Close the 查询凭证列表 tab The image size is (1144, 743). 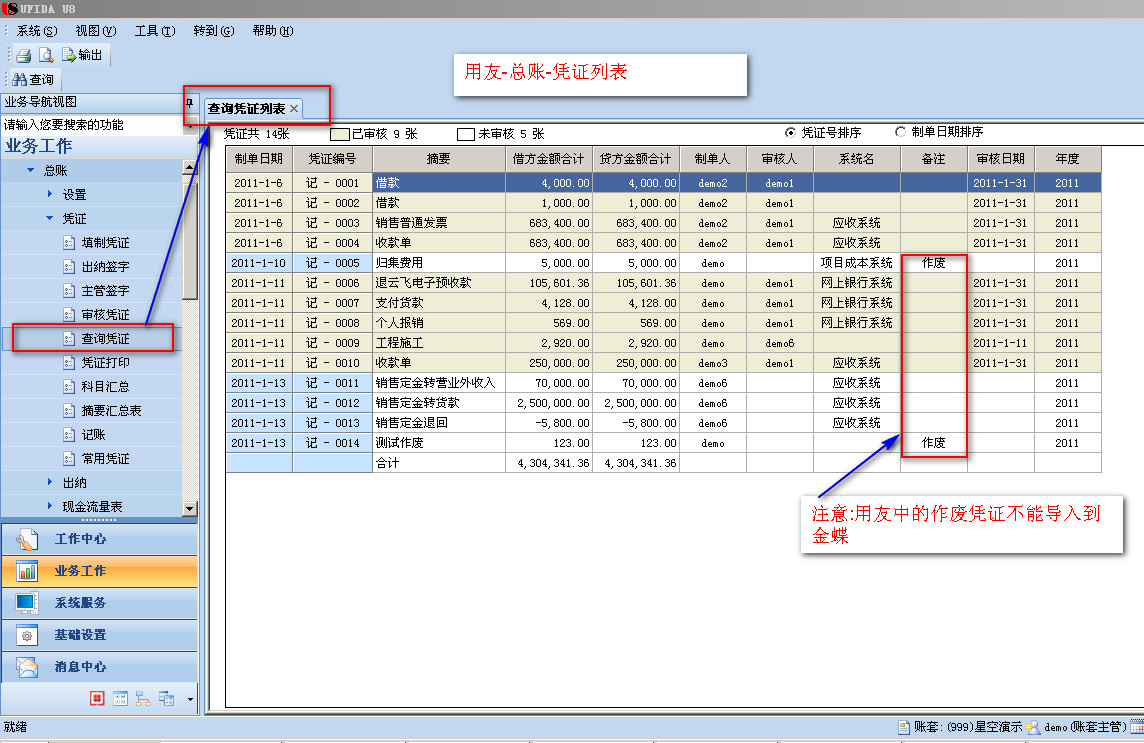(x=294, y=108)
